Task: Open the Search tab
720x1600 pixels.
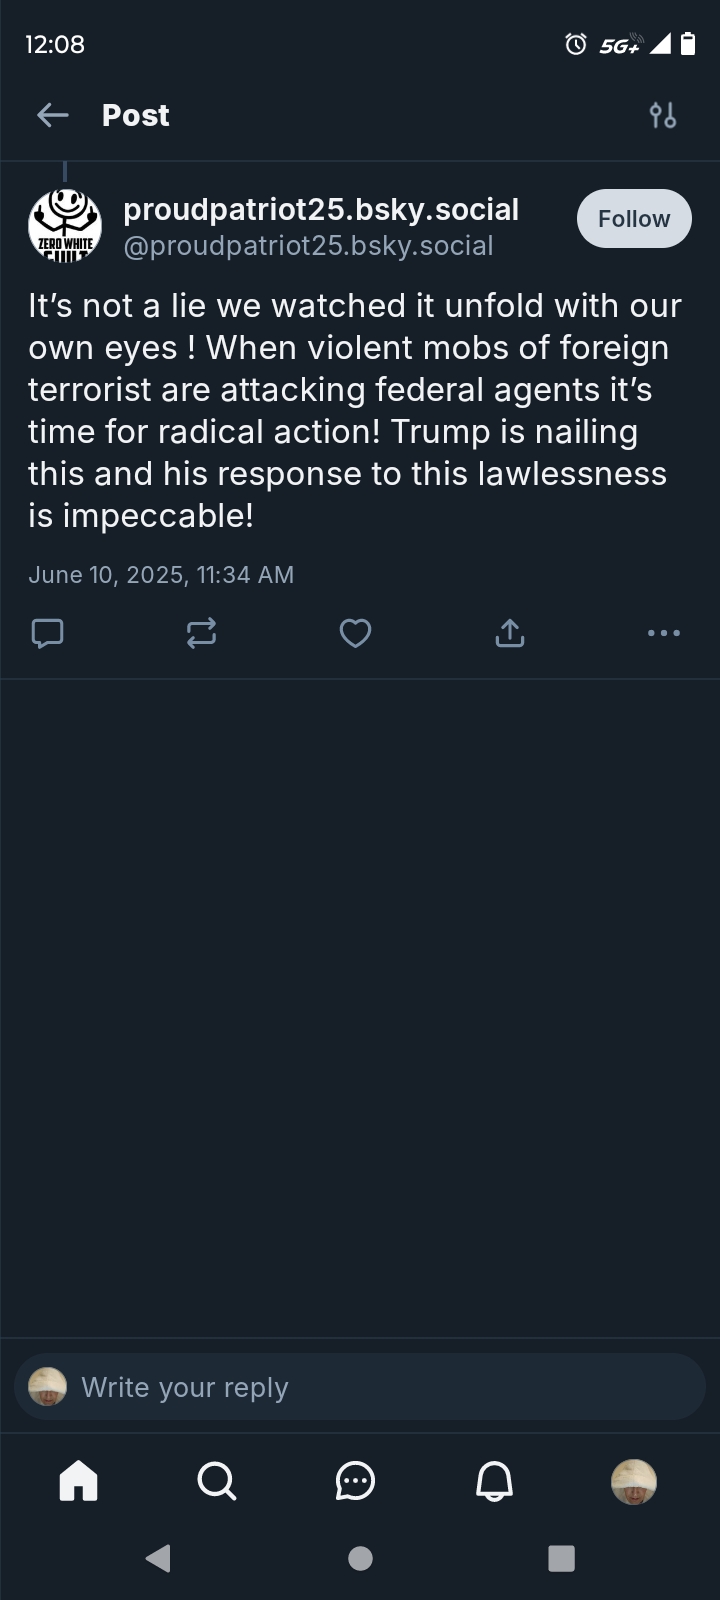Action: tap(217, 1481)
